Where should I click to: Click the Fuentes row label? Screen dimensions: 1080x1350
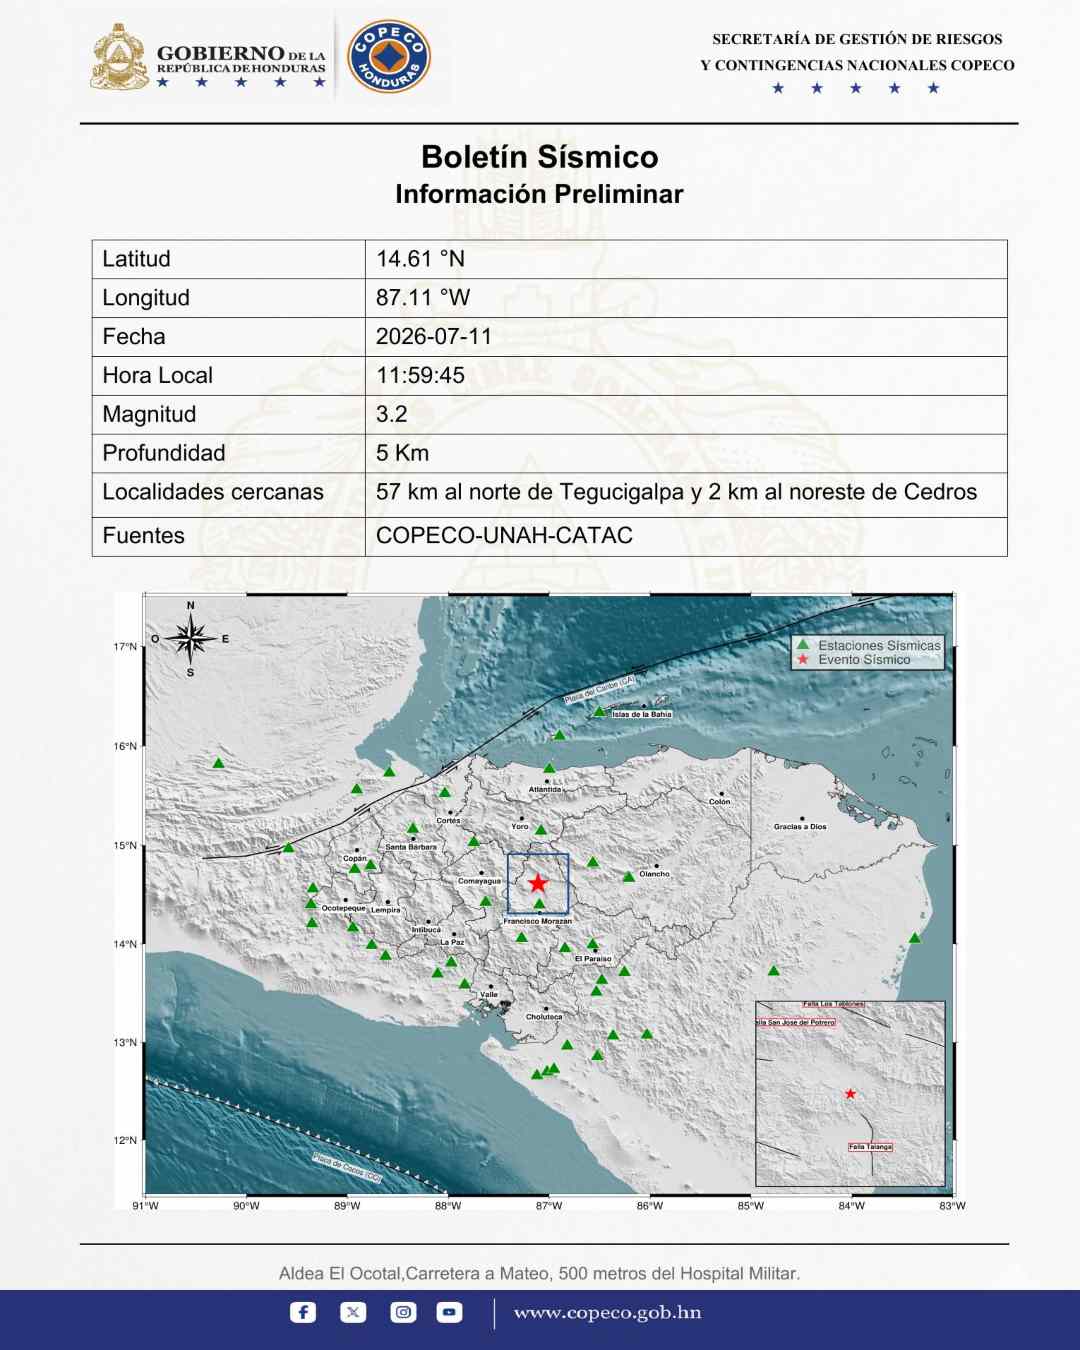pyautogui.click(x=144, y=536)
